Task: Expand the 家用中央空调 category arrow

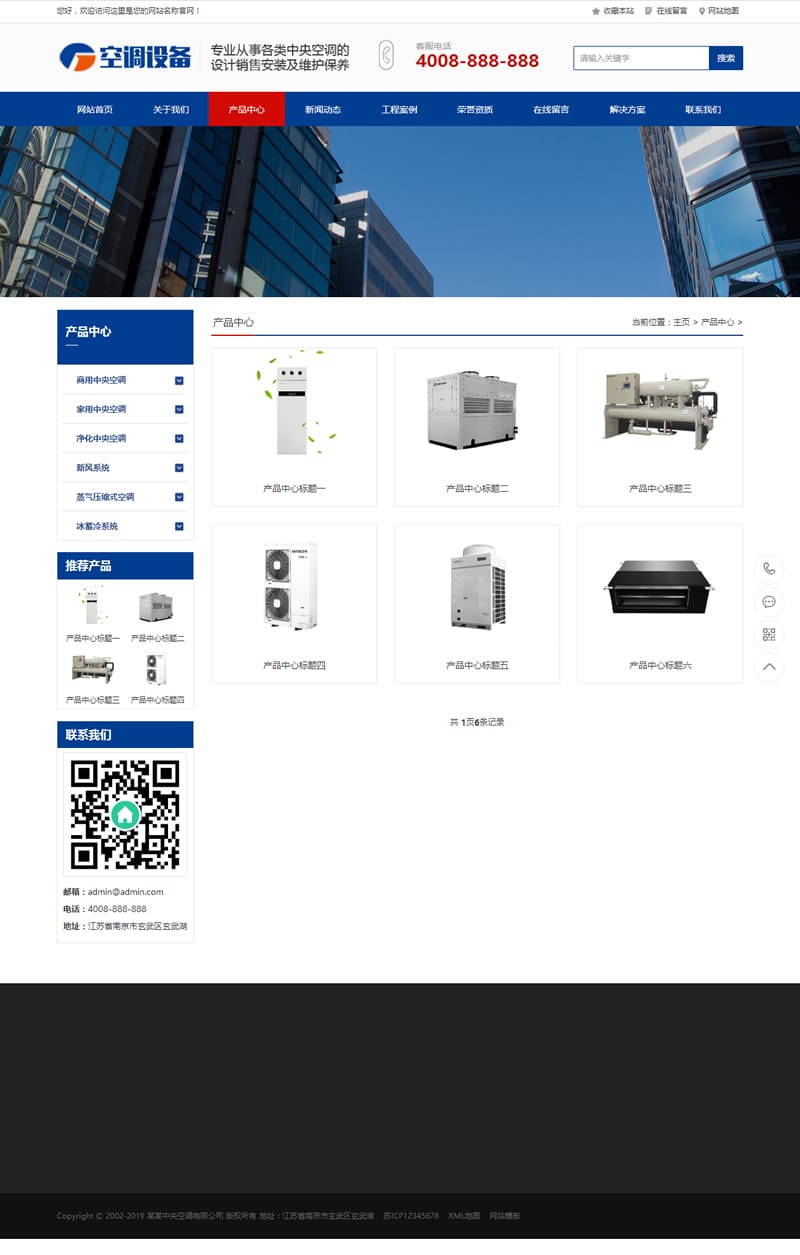Action: click(179, 409)
